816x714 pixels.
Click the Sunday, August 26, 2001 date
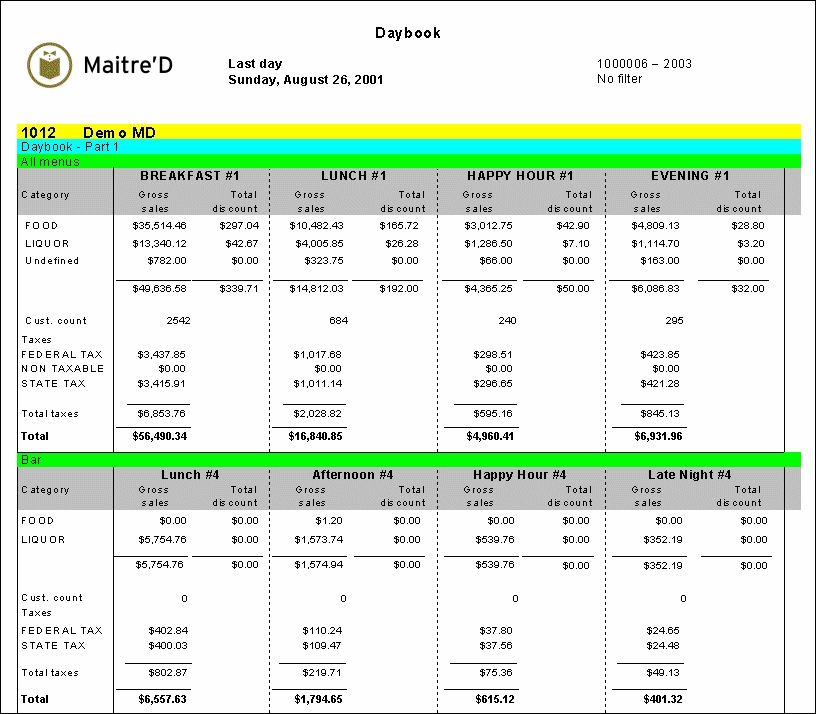pos(305,80)
